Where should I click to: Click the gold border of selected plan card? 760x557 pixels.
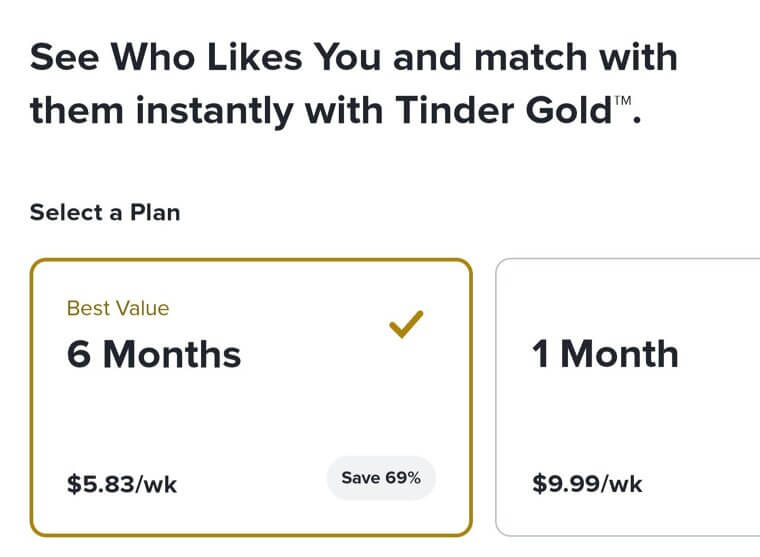tap(32, 400)
